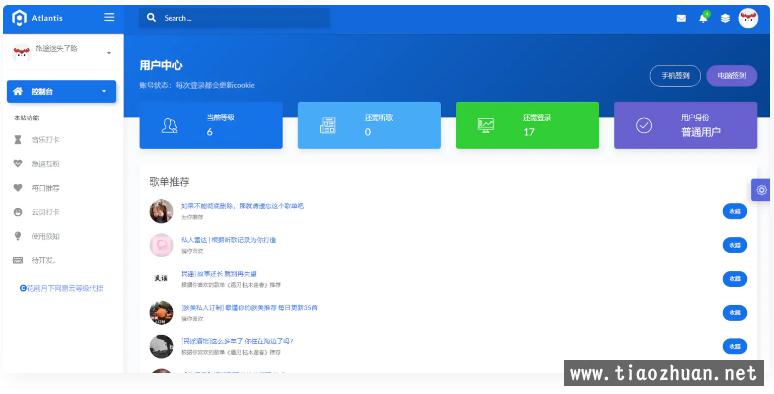Open the 每日更新35首 playlist title link
Screen dimensions: 774x394
(249, 308)
